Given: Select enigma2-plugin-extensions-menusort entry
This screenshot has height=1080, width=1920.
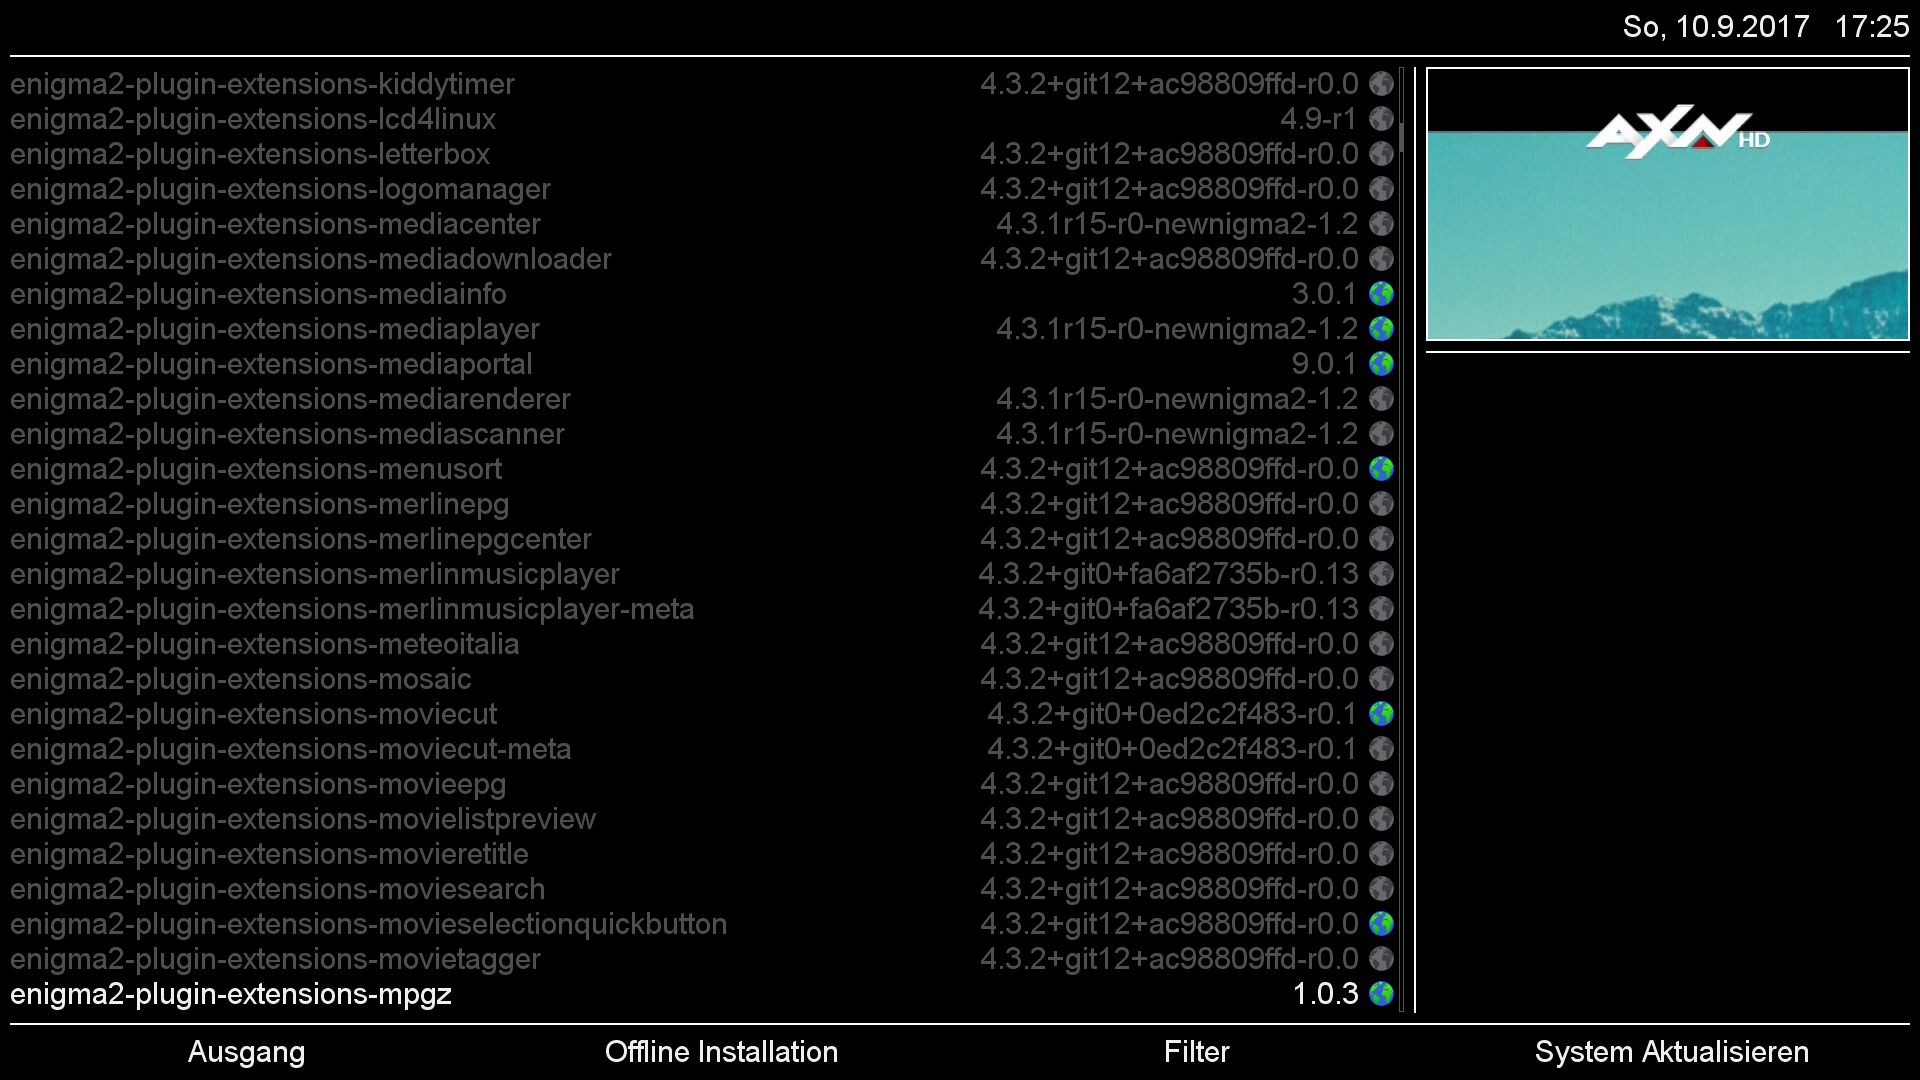Looking at the screenshot, I should click(x=702, y=469).
